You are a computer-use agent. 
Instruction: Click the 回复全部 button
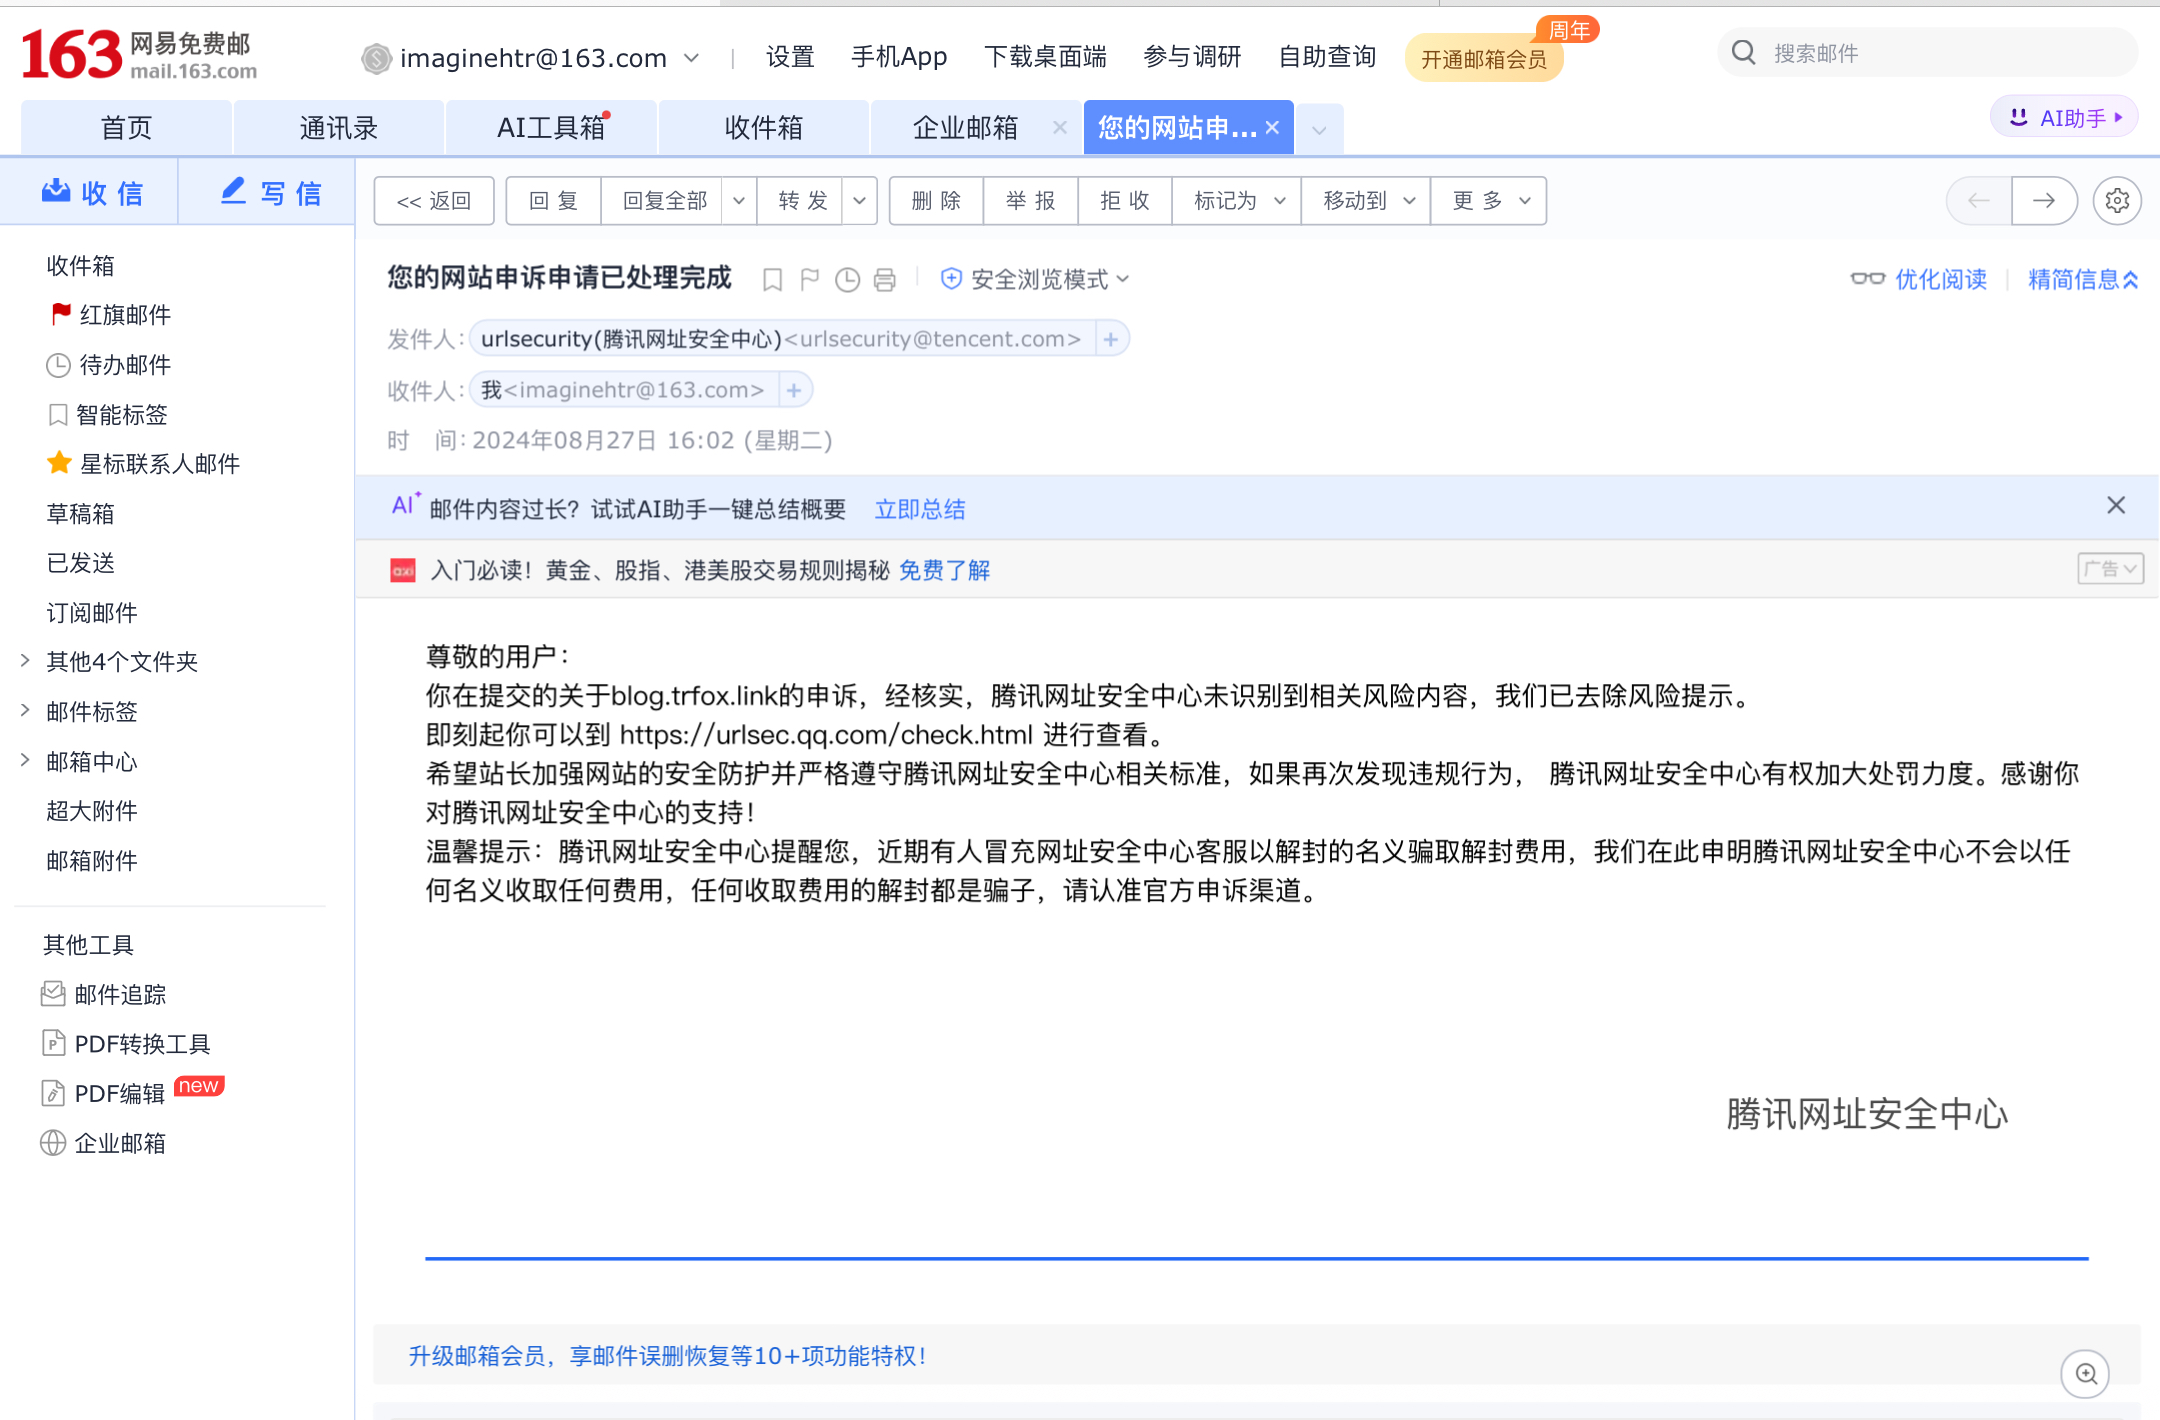(x=664, y=200)
